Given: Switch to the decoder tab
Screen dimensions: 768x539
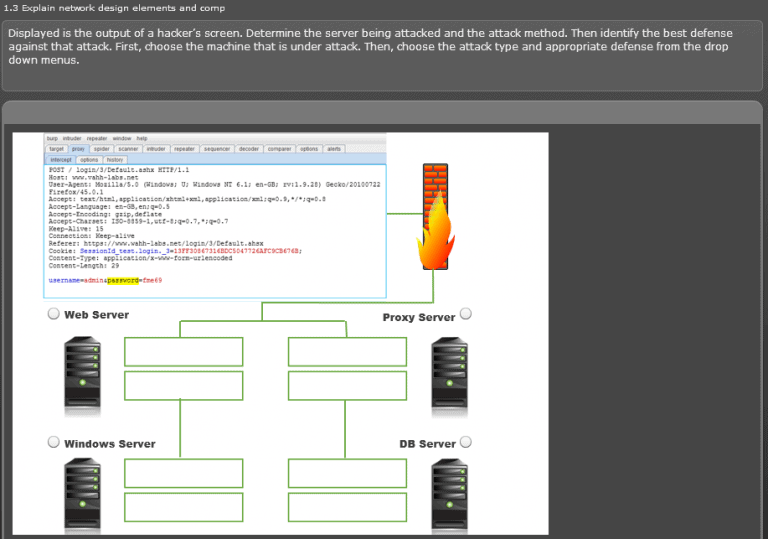Looking at the screenshot, I should [250, 148].
